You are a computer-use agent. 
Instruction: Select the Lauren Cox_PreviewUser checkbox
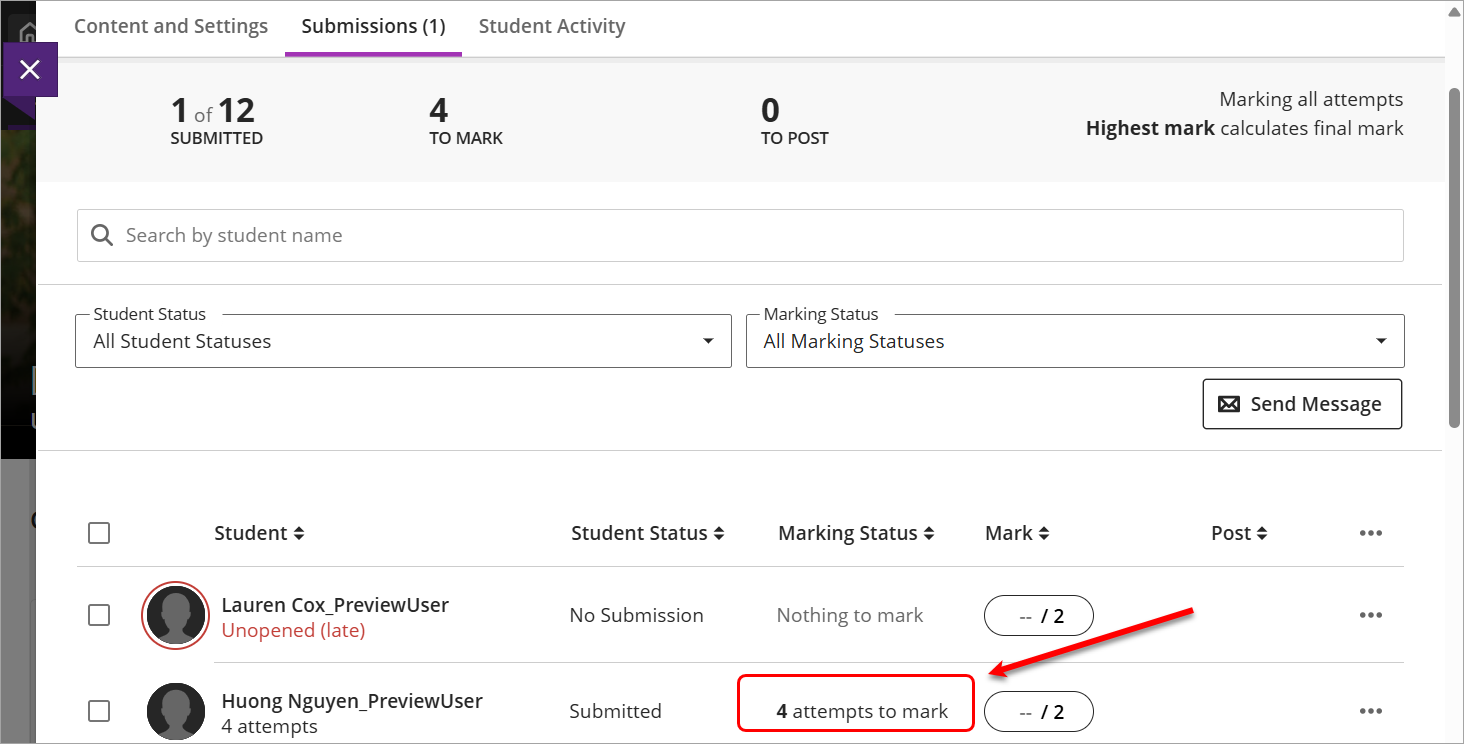pos(99,615)
